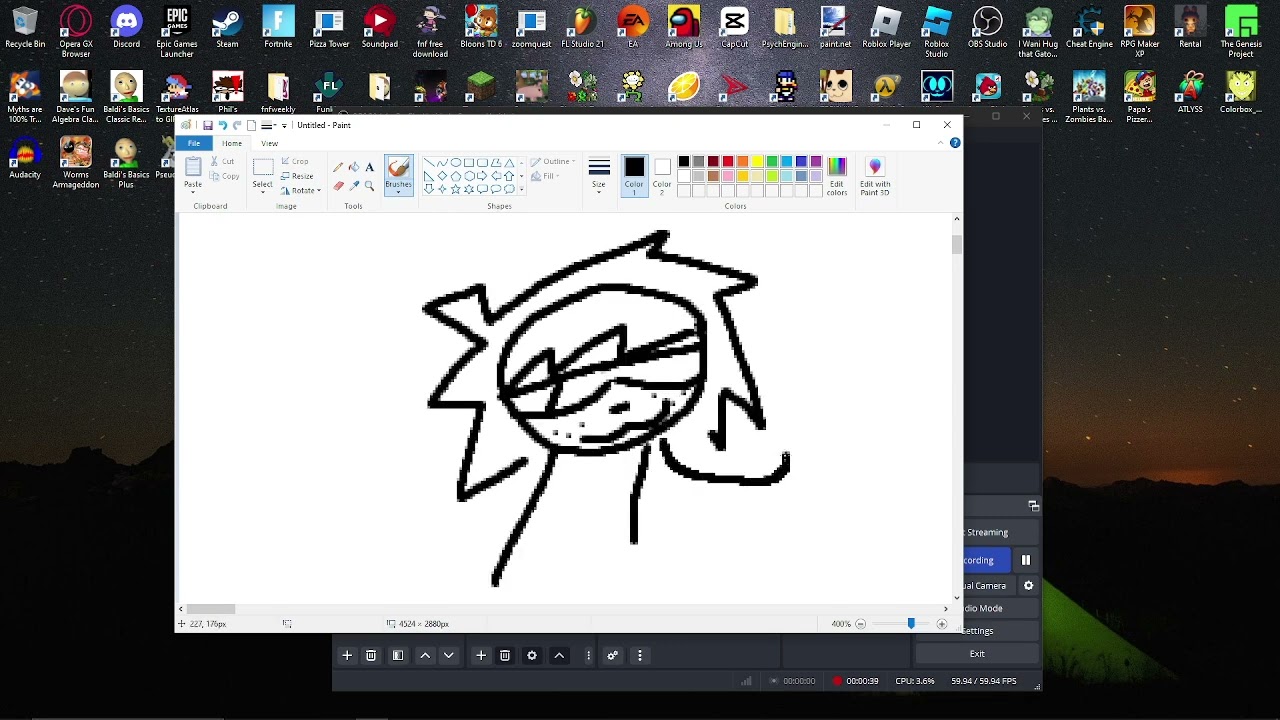
Task: Select the Color picker eyedropper tool
Action: pos(354,186)
